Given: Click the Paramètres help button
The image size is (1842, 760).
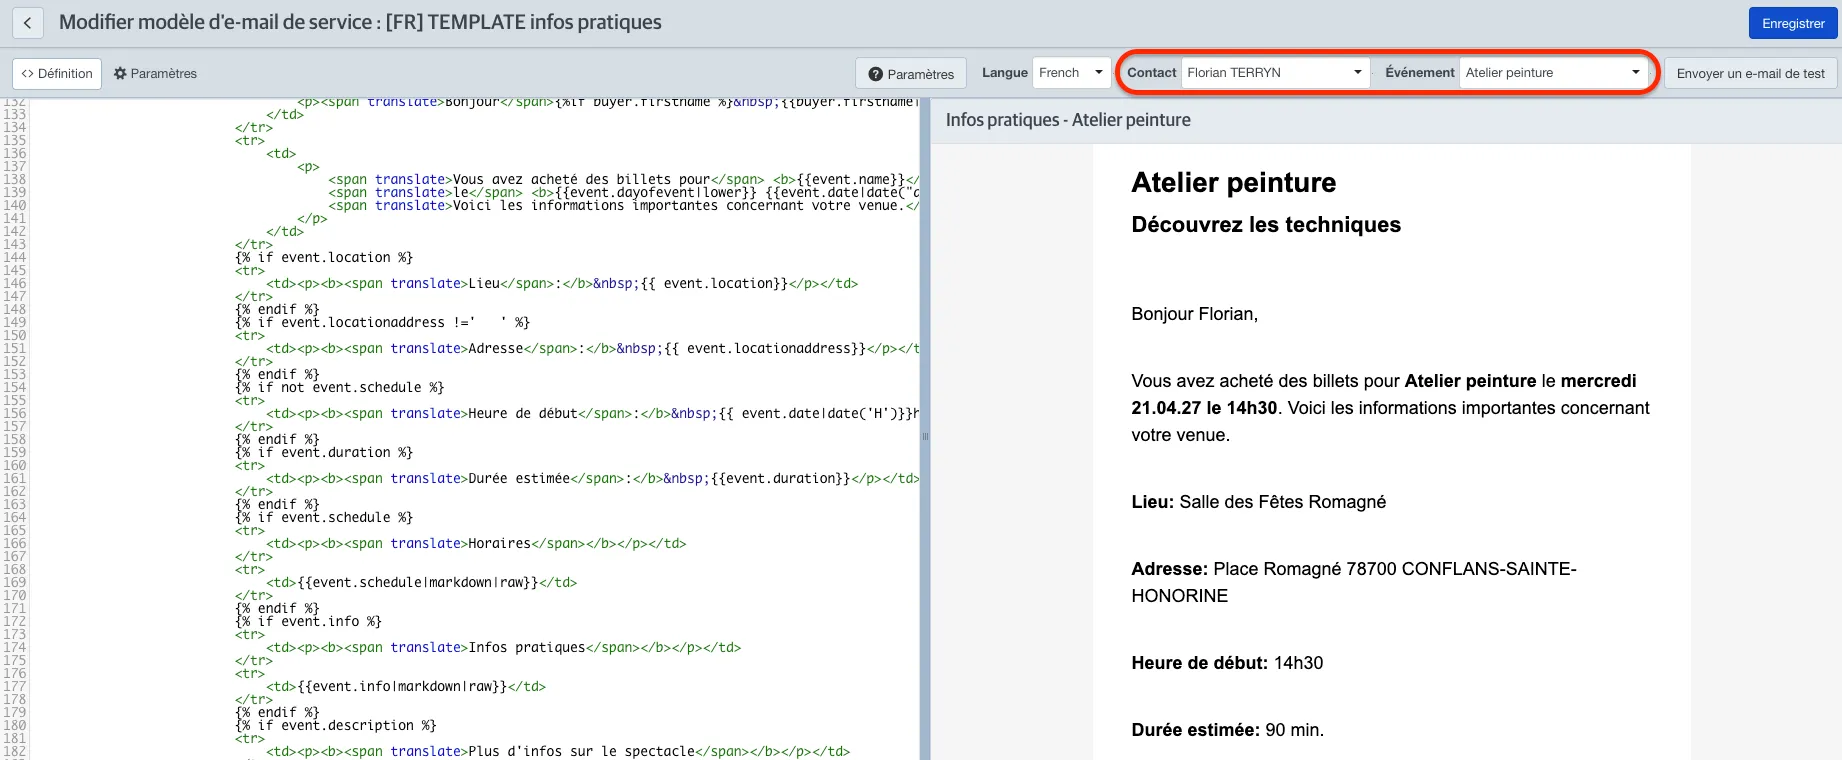Looking at the screenshot, I should point(911,74).
